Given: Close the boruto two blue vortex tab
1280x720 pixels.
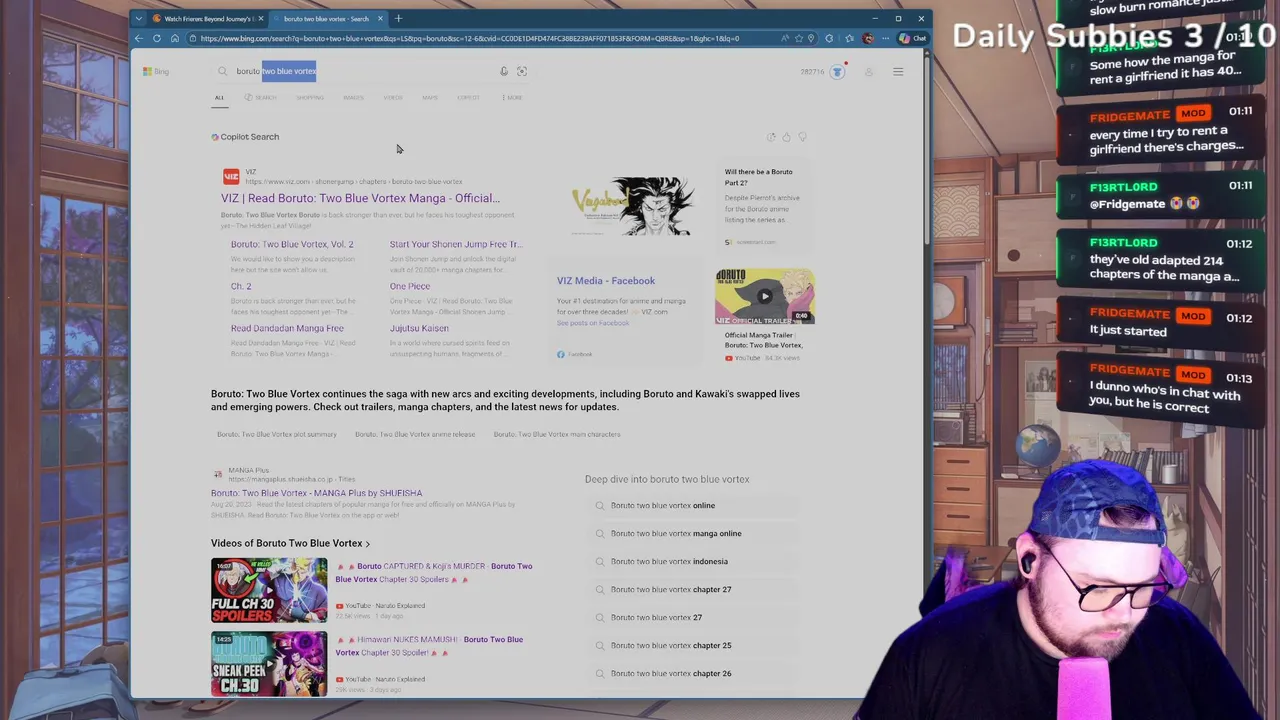Looking at the screenshot, I should click(380, 18).
